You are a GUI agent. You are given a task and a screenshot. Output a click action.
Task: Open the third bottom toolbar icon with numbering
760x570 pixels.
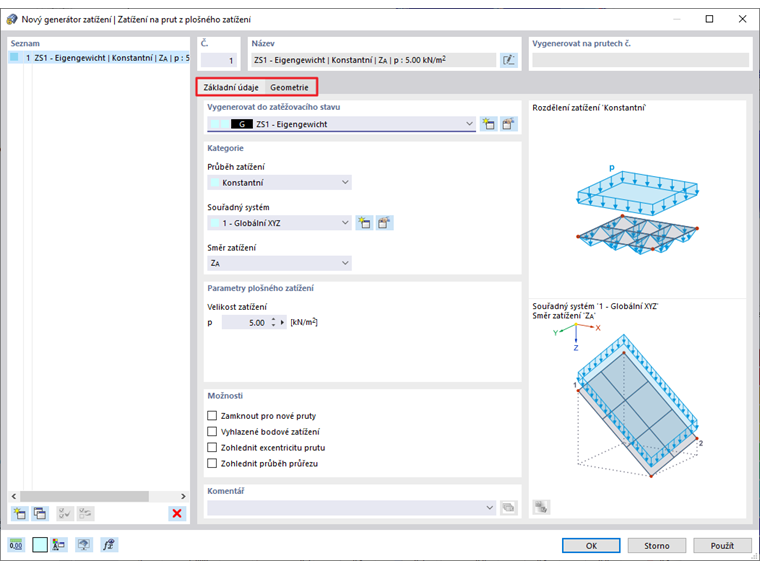pyautogui.click(x=59, y=545)
